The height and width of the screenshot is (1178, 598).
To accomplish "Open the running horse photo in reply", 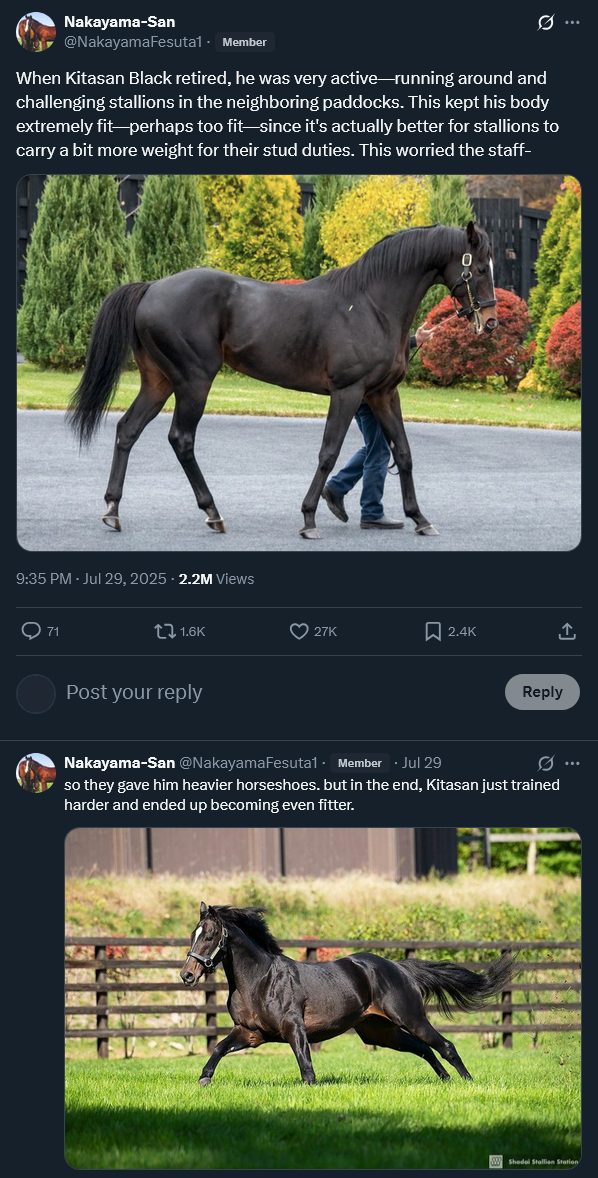I will click(323, 998).
